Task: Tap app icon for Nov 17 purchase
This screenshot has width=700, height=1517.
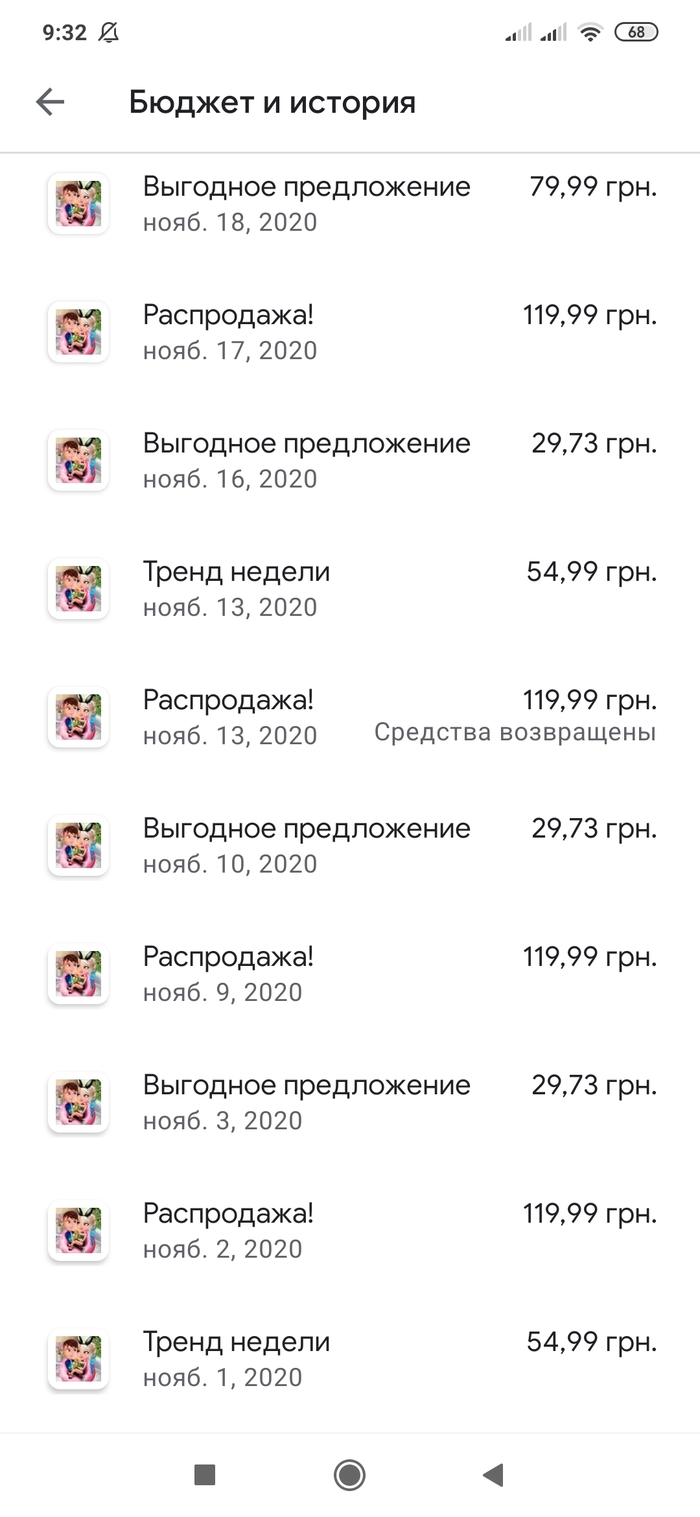Action: (x=78, y=332)
